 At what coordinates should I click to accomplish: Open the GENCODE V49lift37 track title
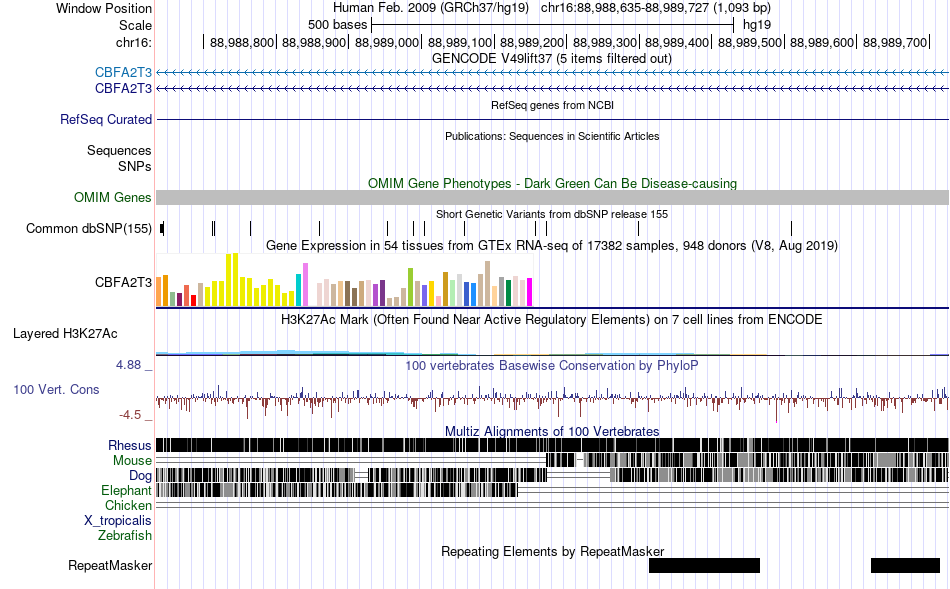pos(552,59)
